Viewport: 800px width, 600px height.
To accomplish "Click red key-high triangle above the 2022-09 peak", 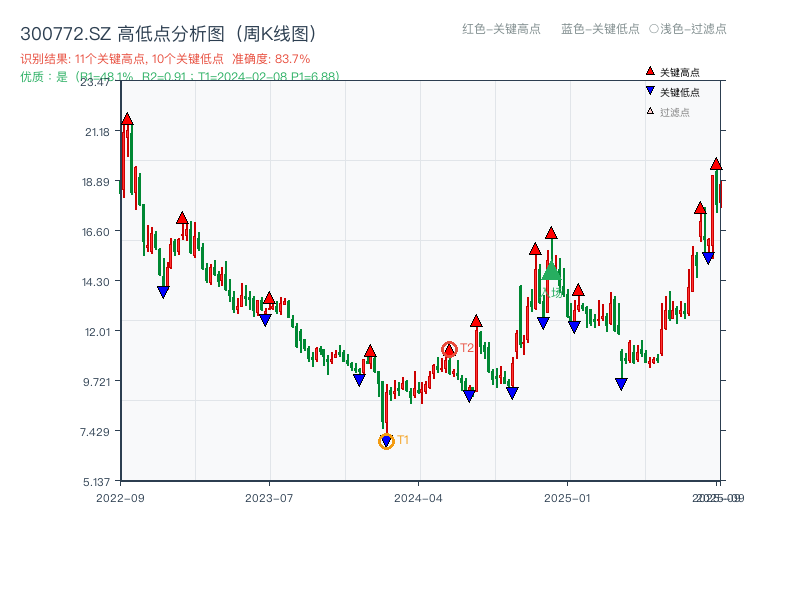I will click(127, 117).
